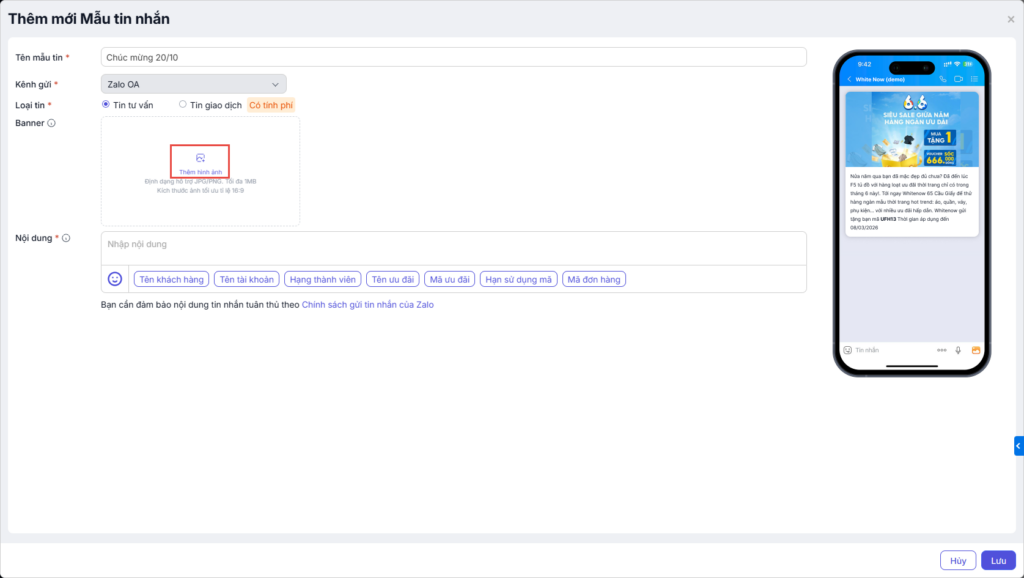Screen dimensions: 1024x578
Task: Close the Thêm mới Mẫu tin nhắn dialog
Action: (x=1010, y=20)
